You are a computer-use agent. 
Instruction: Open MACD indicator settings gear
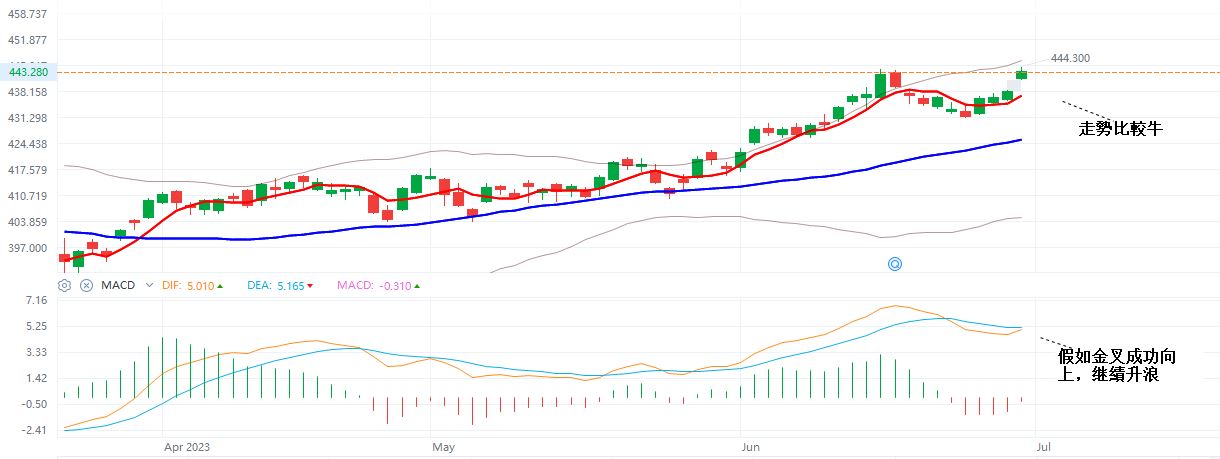pos(64,285)
